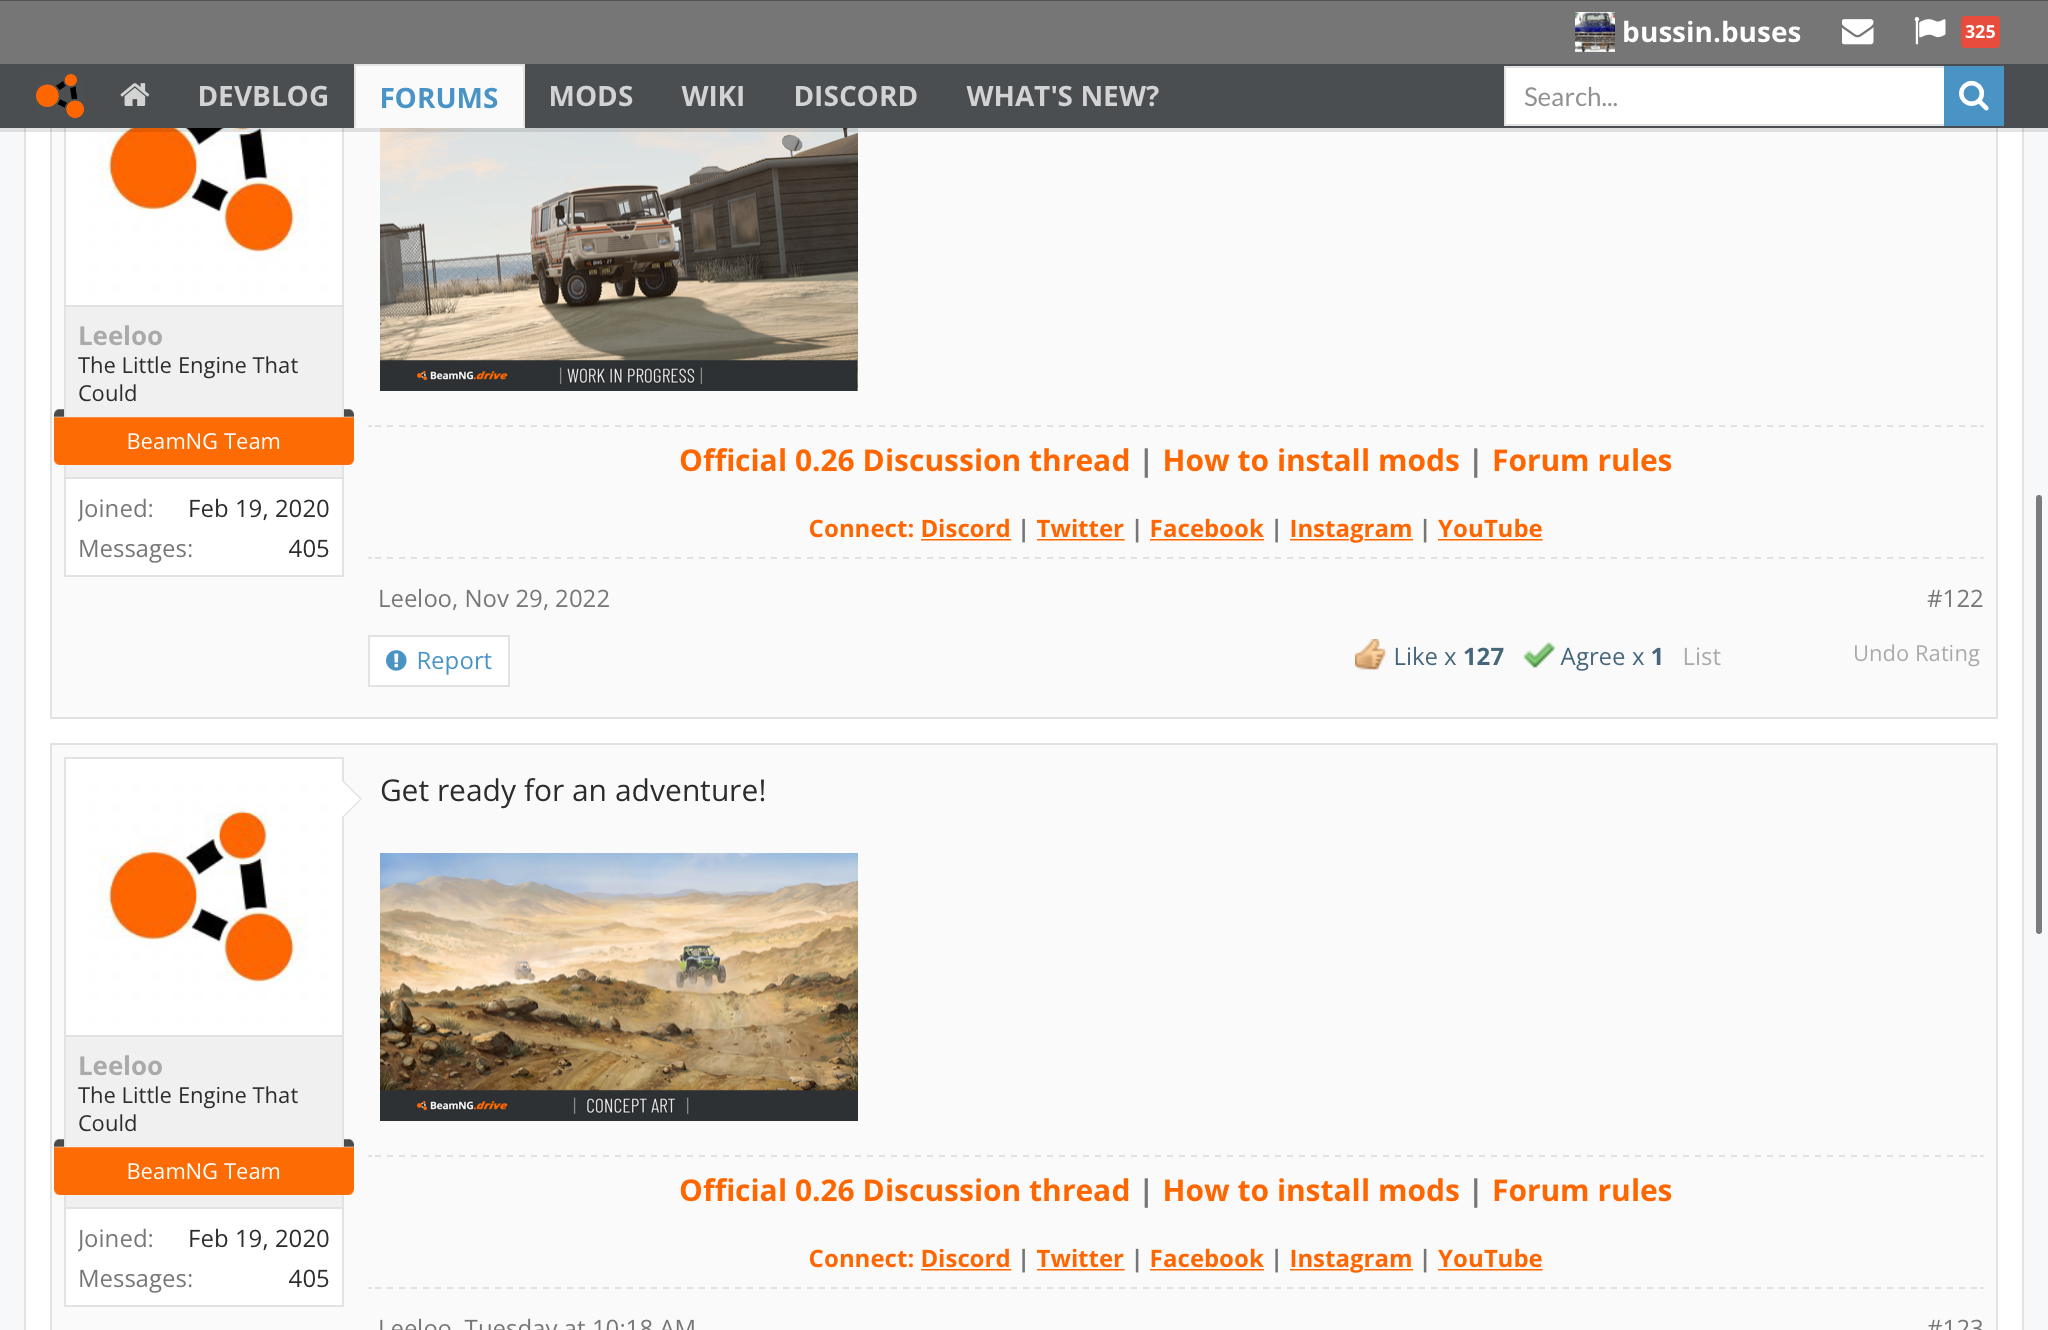Click the BeamNG logo icon in navbar
The width and height of the screenshot is (2048, 1330).
(x=60, y=96)
